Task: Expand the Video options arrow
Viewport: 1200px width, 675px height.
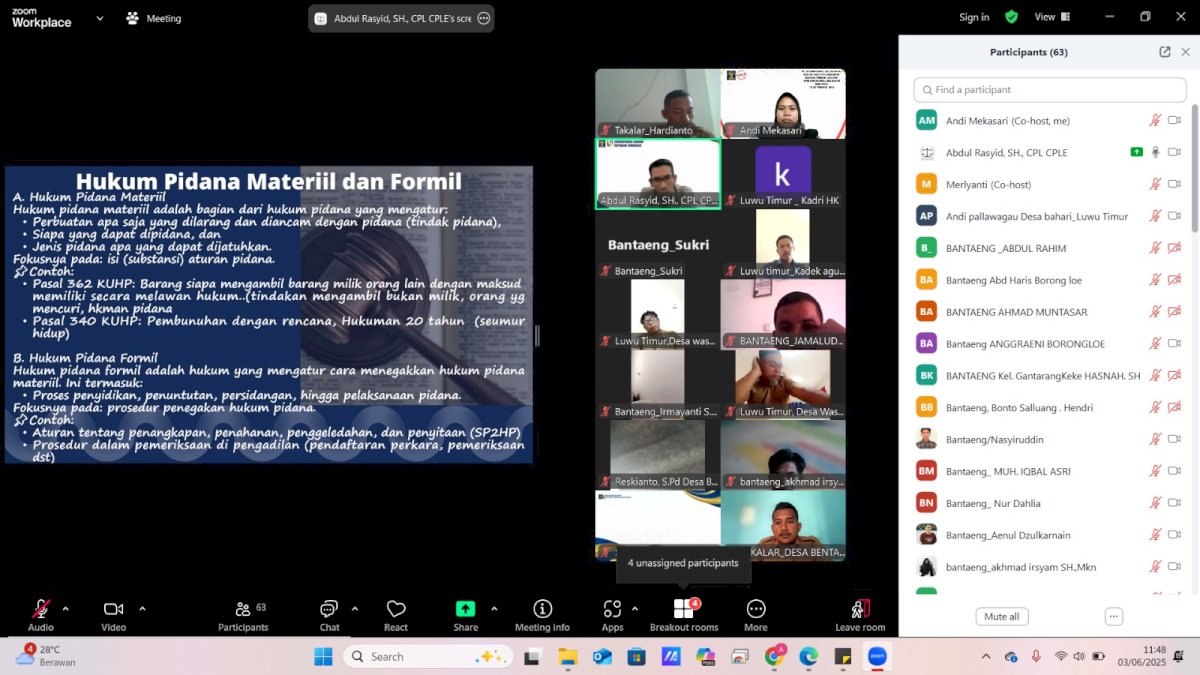Action: pyautogui.click(x=142, y=608)
